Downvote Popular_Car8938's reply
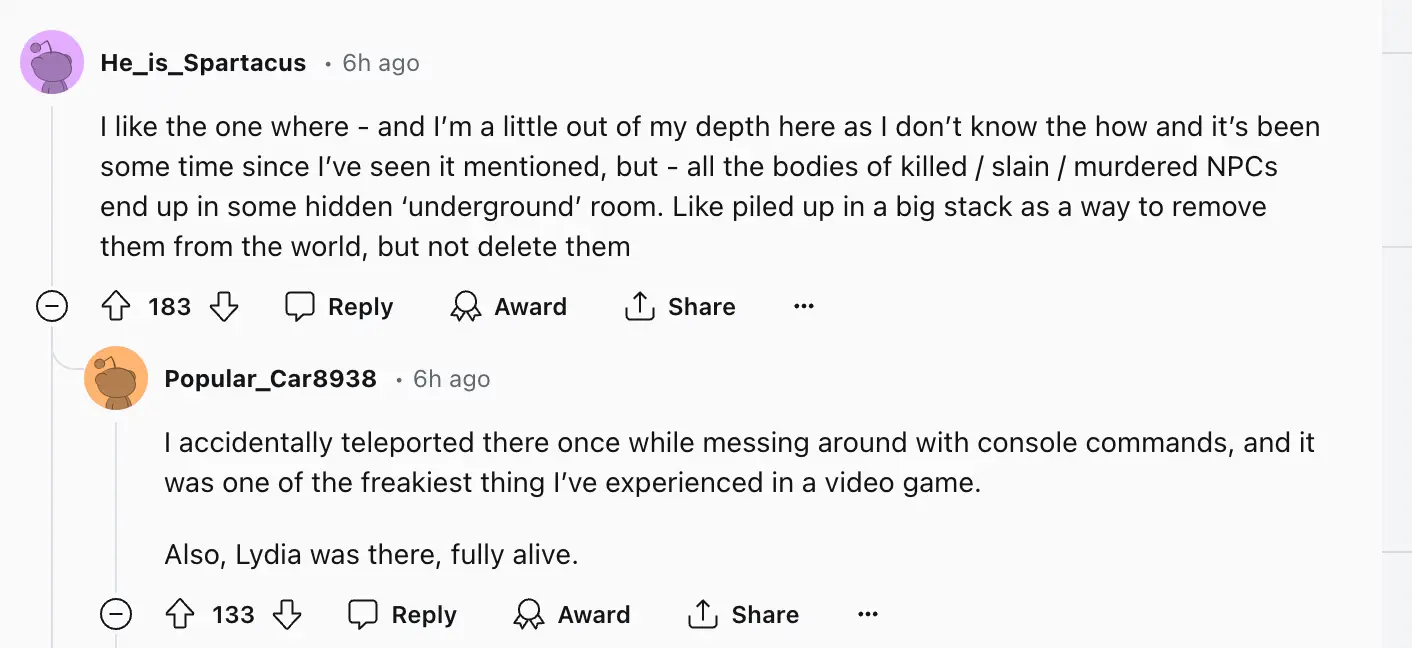Viewport: 1412px width, 648px height. 288,615
